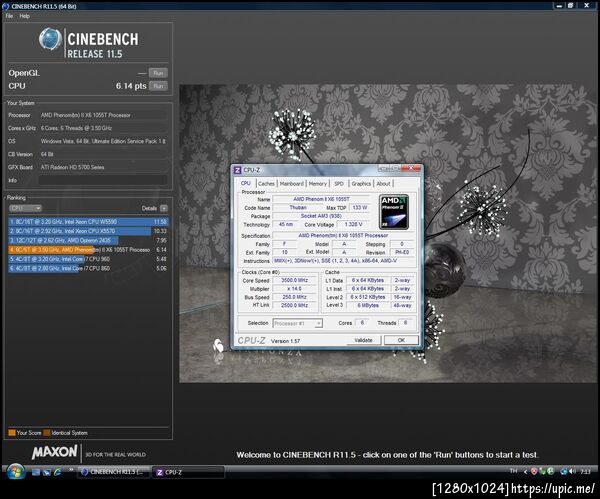Open the Windows Start menu orb
Viewport: 600px width, 499px height.
16,472
